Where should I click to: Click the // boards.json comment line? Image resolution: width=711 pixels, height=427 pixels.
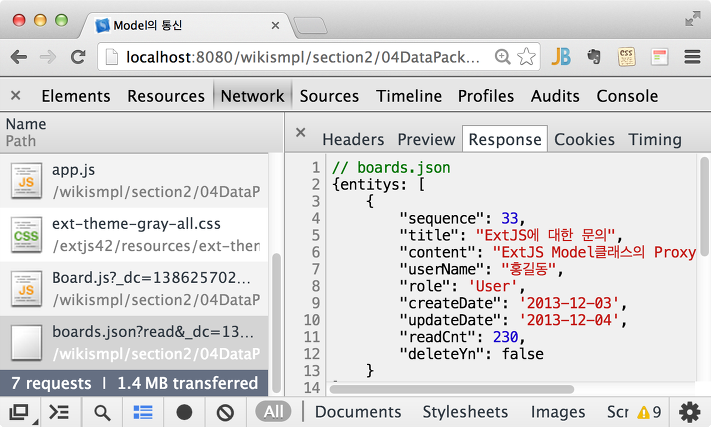(x=391, y=167)
